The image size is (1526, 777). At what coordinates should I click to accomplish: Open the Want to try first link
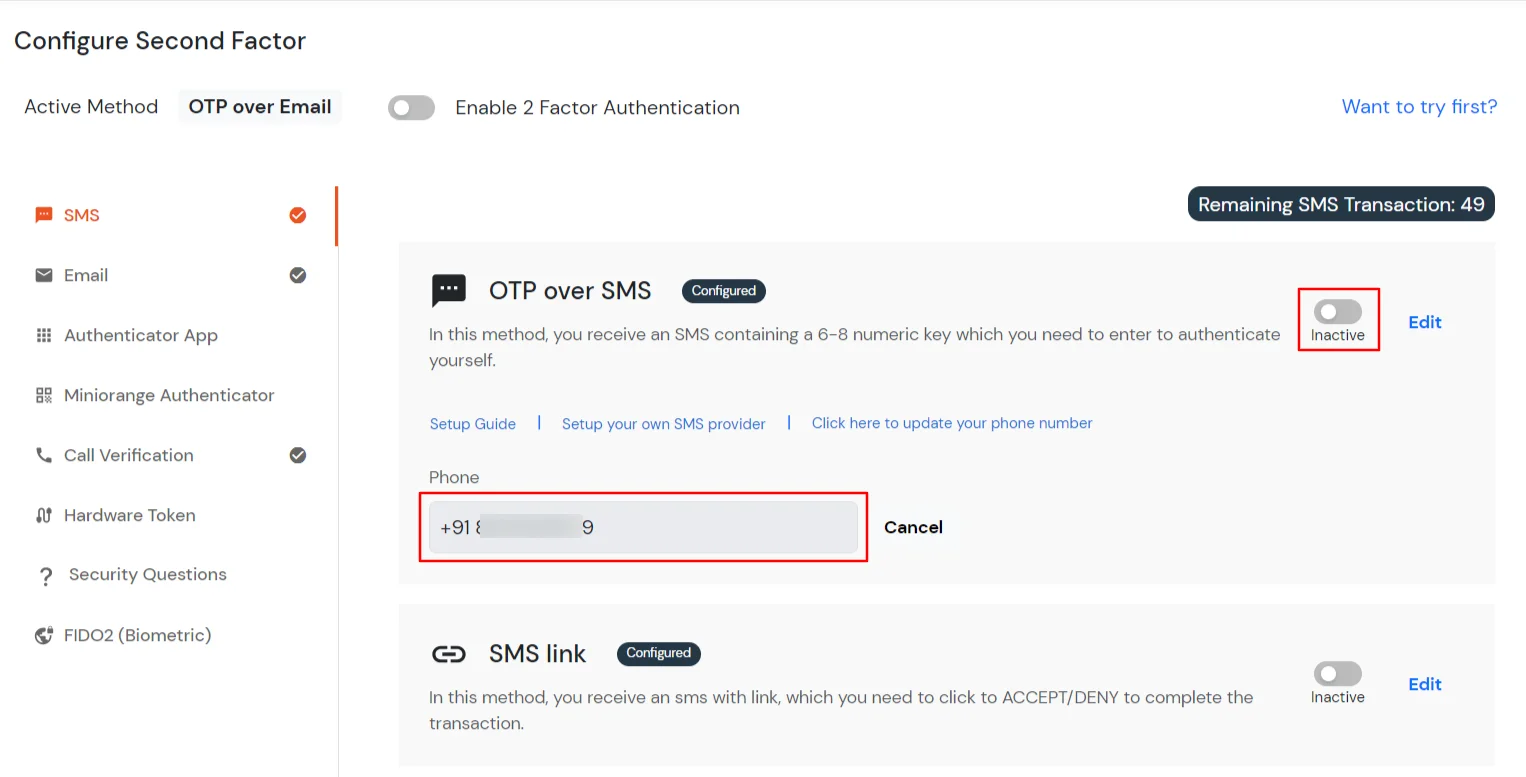[1419, 106]
